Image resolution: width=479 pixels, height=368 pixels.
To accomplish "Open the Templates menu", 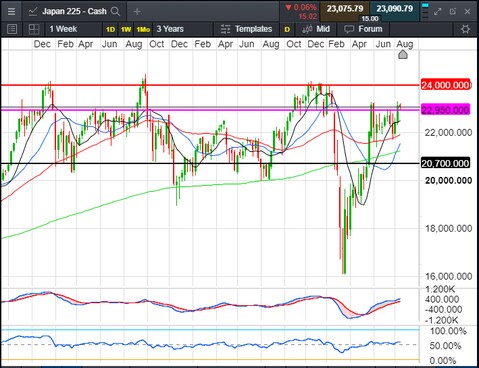I will point(247,29).
